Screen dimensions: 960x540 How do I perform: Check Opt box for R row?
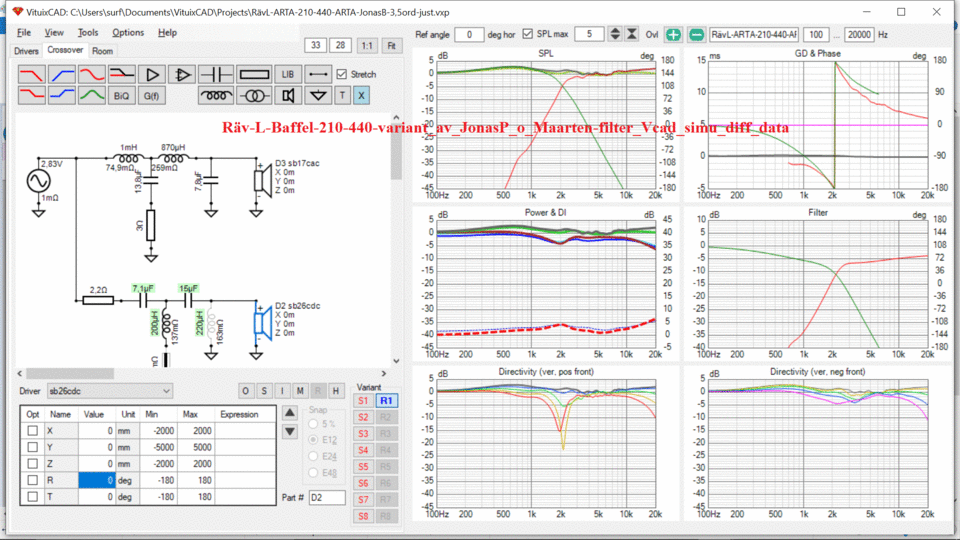point(32,481)
